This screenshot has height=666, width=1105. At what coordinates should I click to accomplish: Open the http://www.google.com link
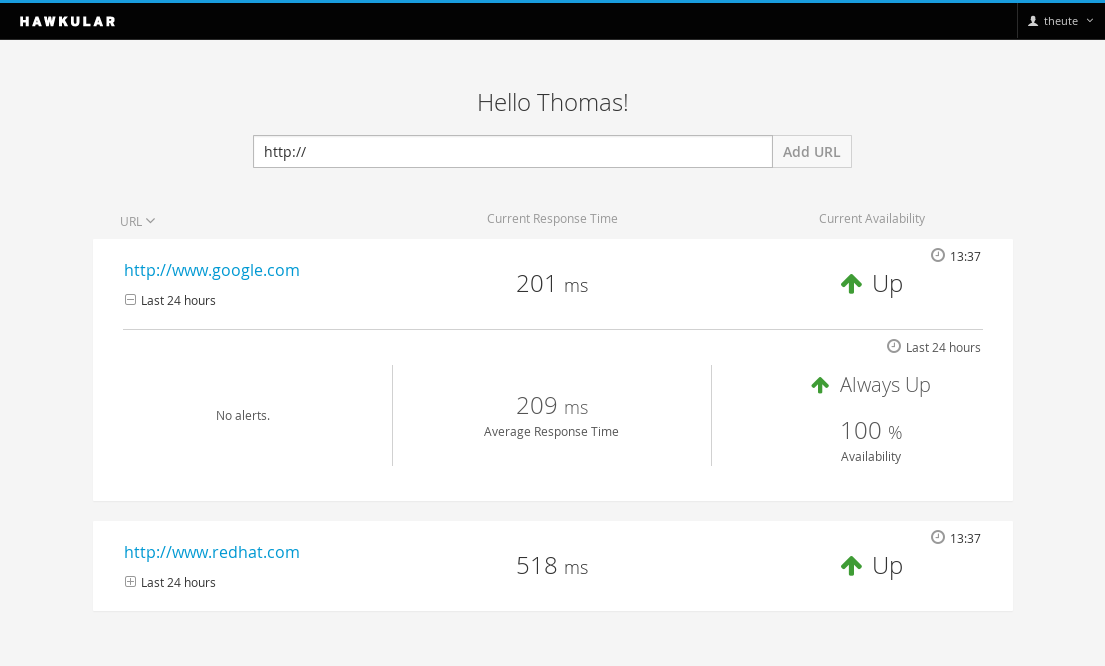coord(211,270)
